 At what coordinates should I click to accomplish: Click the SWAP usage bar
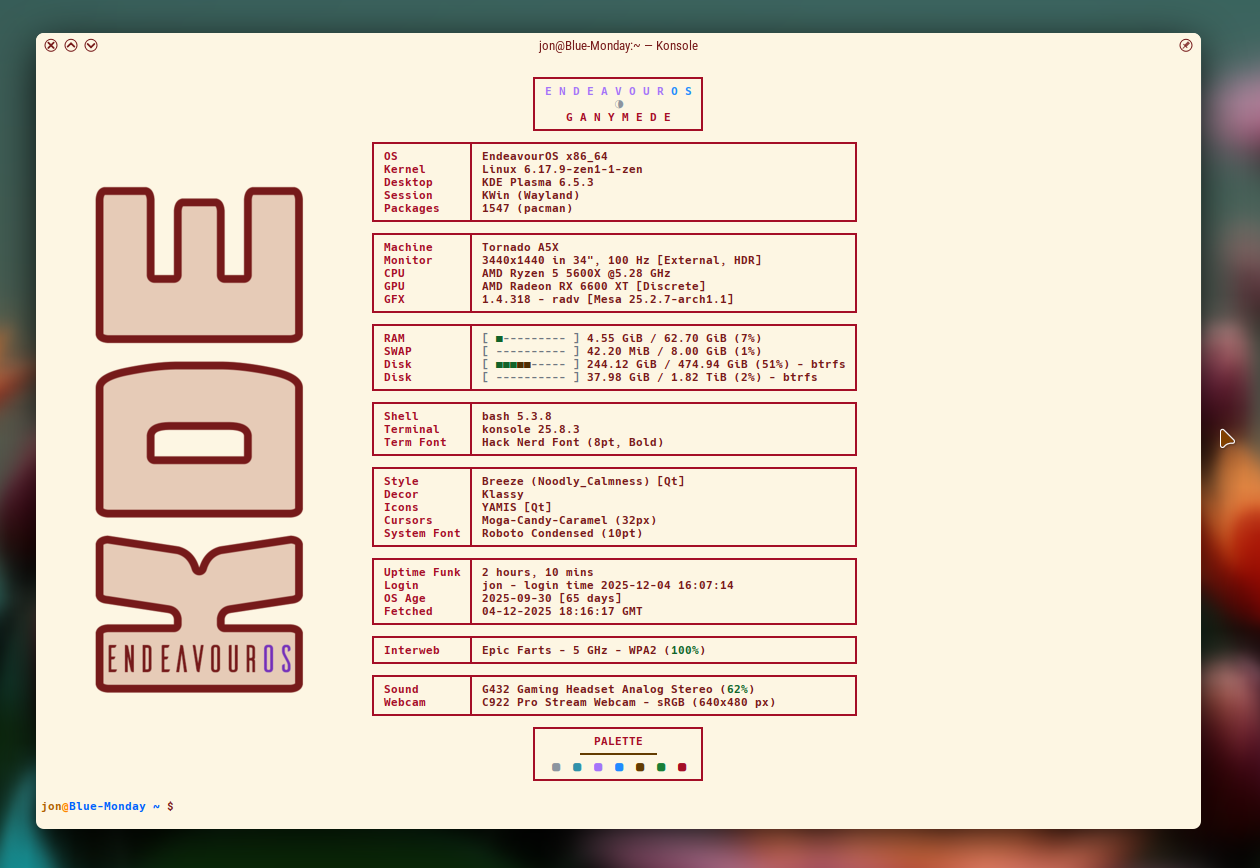(x=531, y=352)
